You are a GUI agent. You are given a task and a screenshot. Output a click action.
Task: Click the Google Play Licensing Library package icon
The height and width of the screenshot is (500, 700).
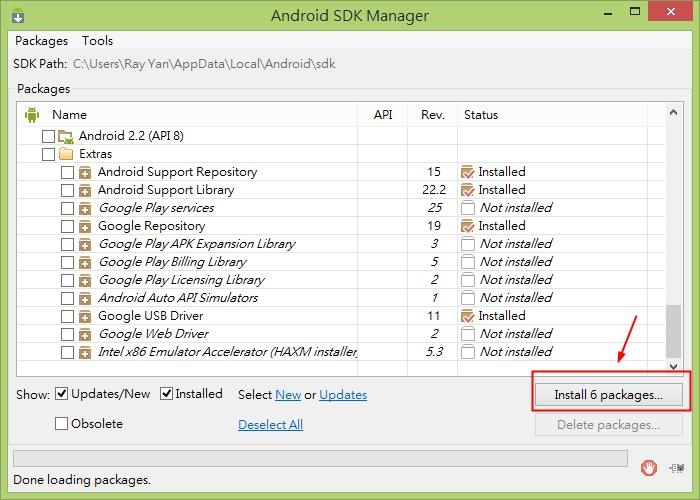(85, 280)
